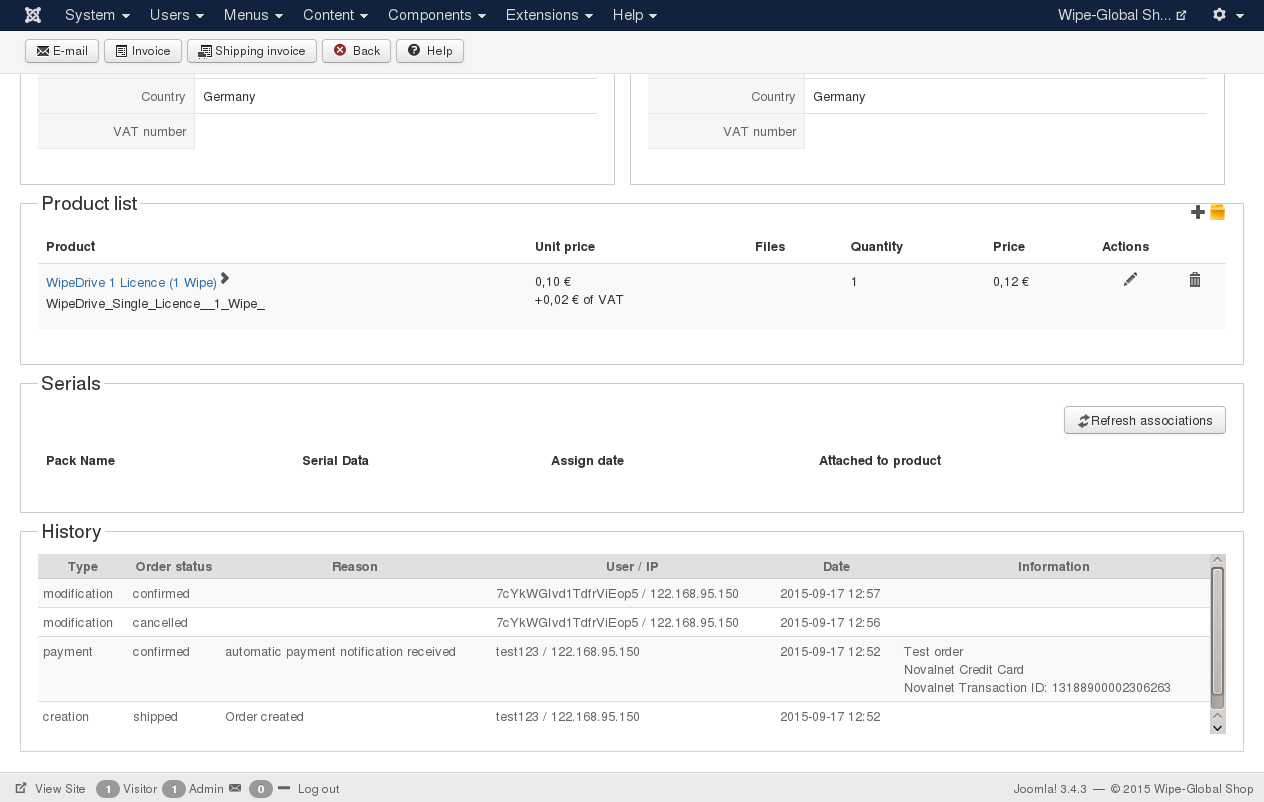This screenshot has height=802, width=1264.
Task: Edit the WipeDrive product row with pencil
Action: (x=1130, y=280)
